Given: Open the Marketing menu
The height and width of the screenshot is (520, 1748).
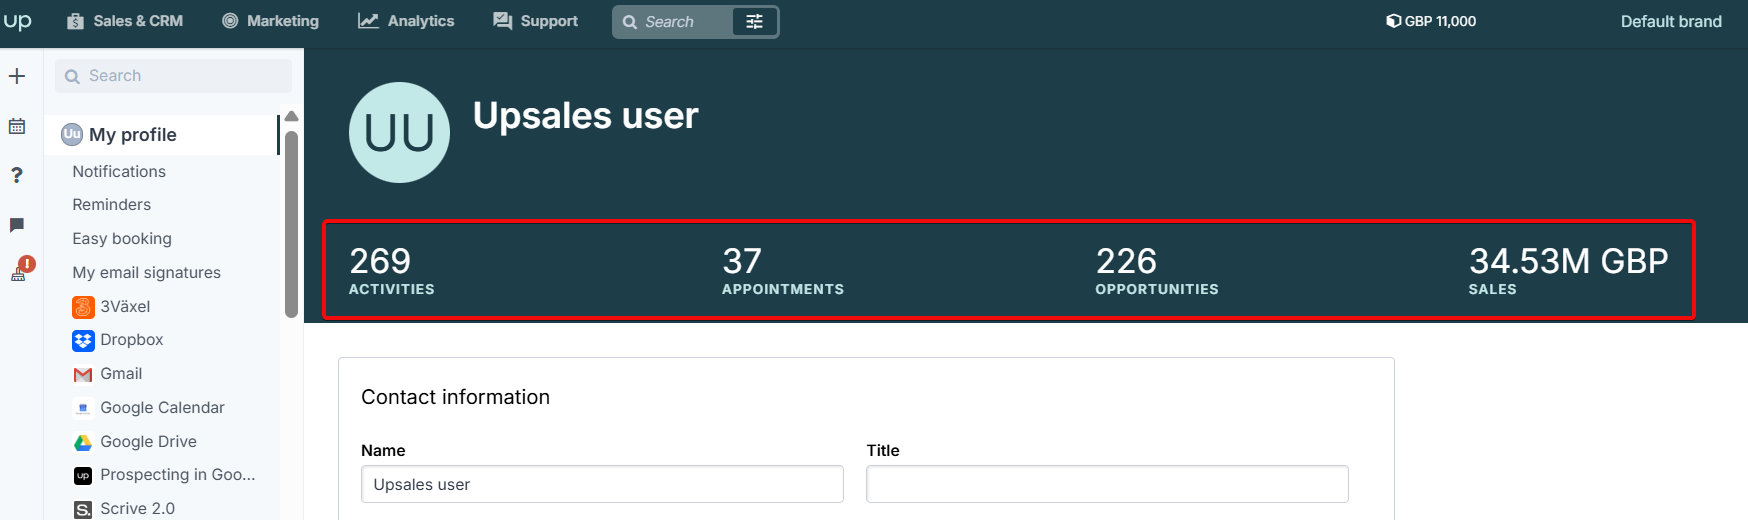Looking at the screenshot, I should click(271, 21).
